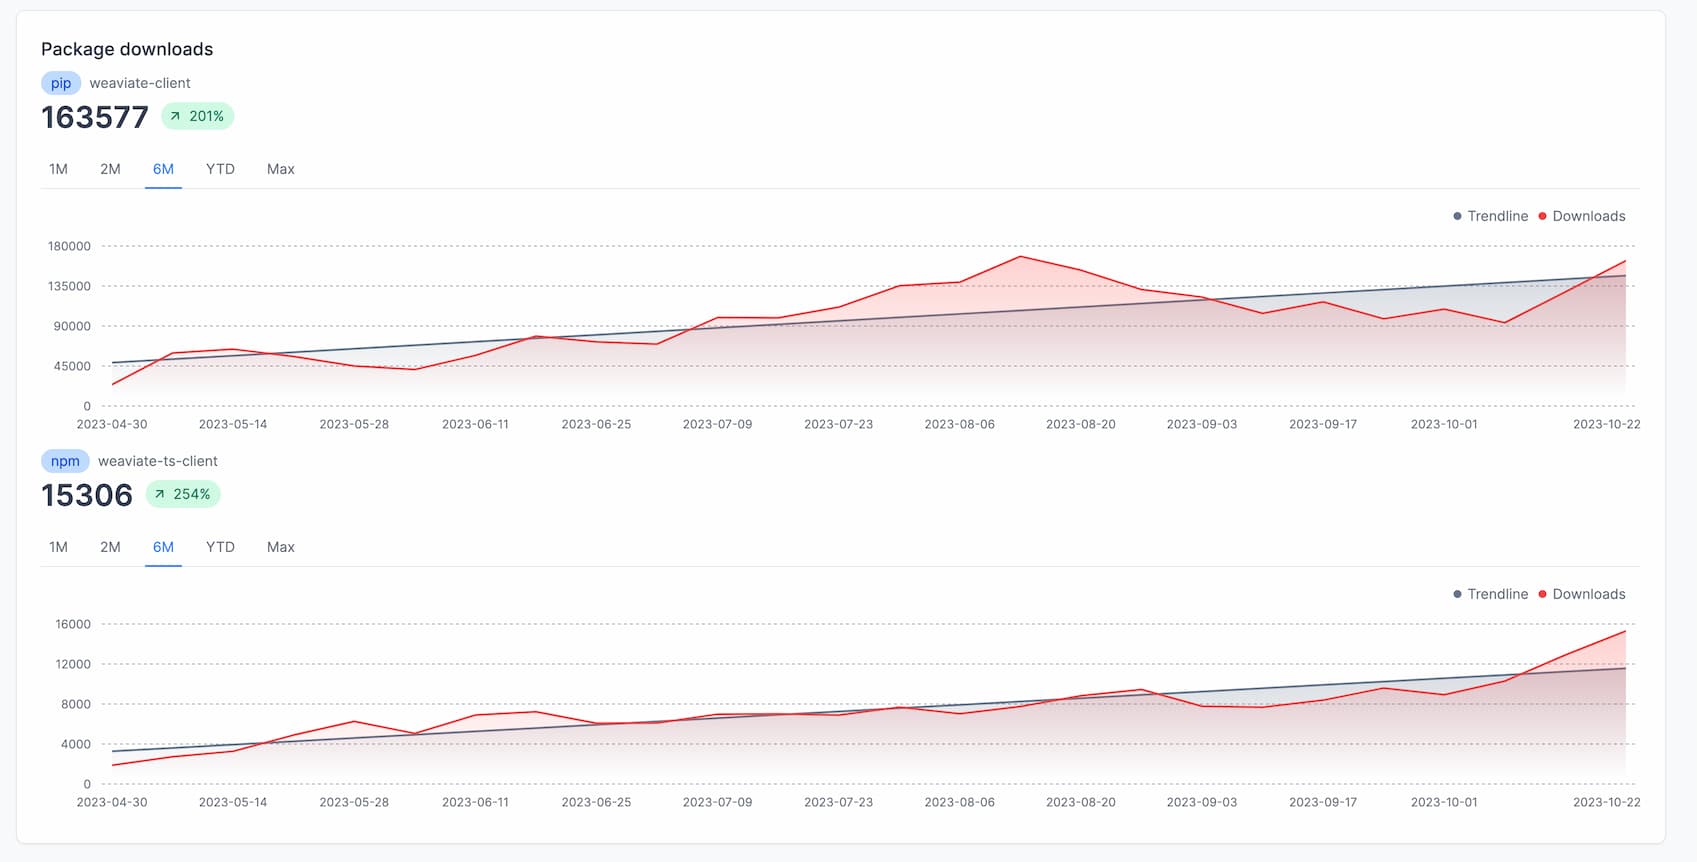This screenshot has height=862, width=1697.
Task: Switch weaviate-ts-client chart to 2M range
Action: [110, 547]
